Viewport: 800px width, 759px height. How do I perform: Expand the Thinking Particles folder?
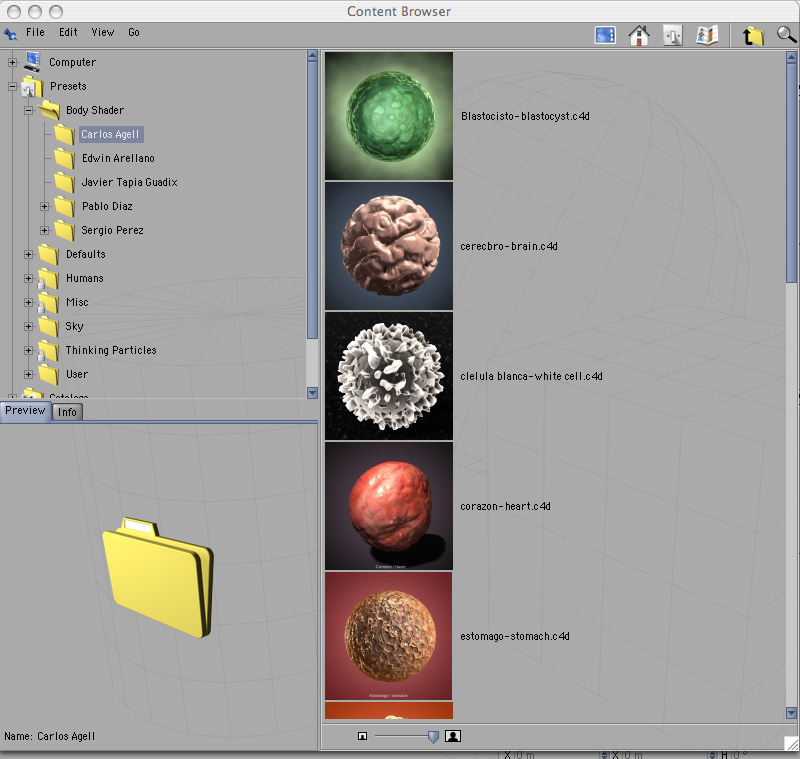click(x=29, y=350)
